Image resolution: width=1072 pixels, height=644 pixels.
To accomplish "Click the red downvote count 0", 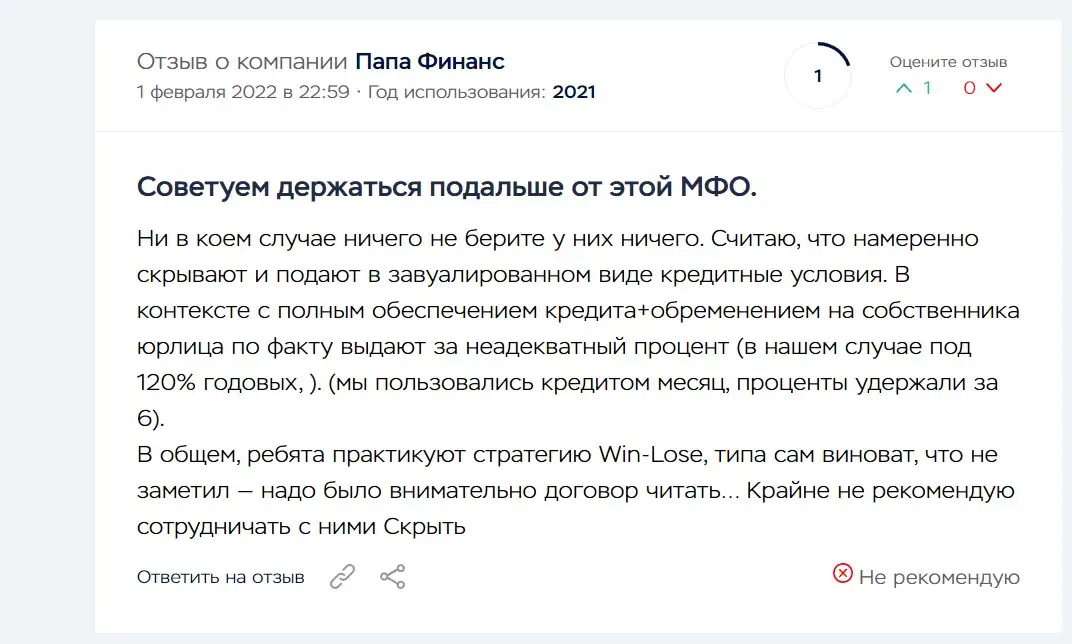I will (x=969, y=88).
